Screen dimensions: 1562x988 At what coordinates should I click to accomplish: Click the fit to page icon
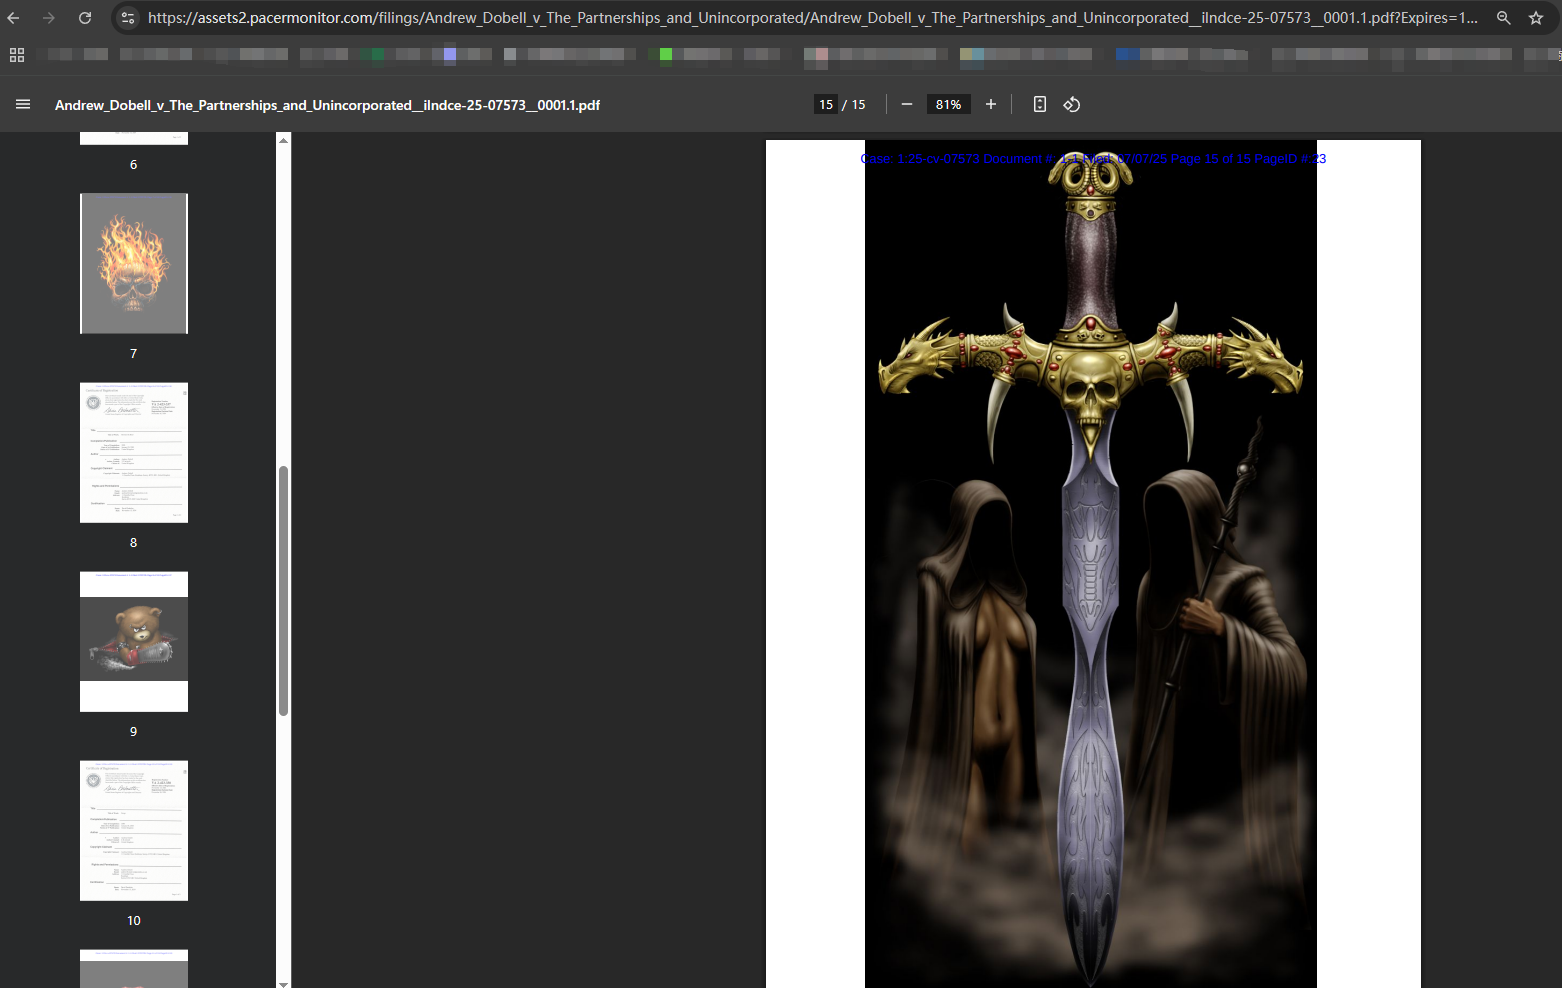(x=1040, y=104)
